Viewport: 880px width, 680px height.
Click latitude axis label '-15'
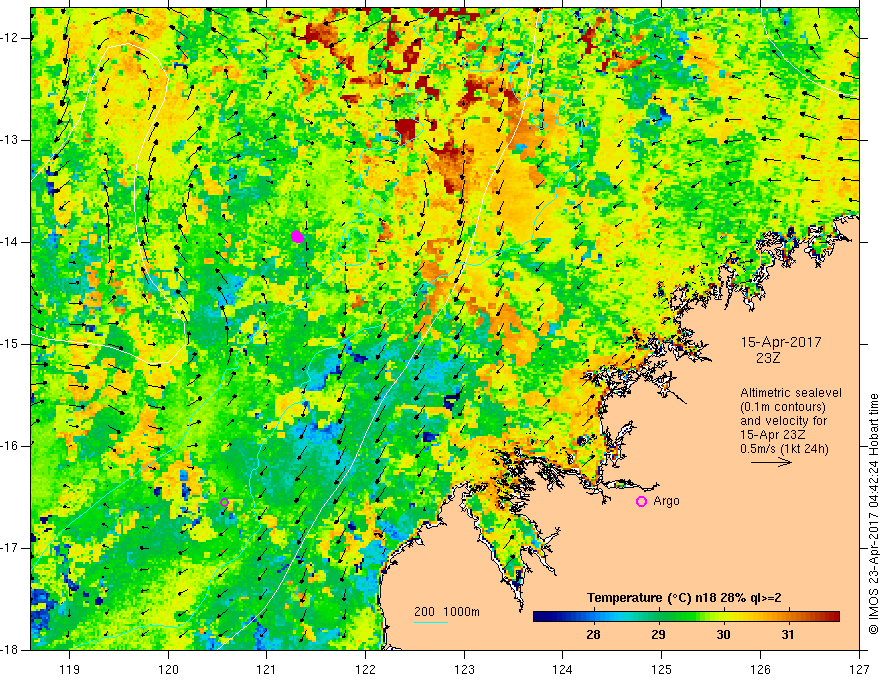pyautogui.click(x=10, y=344)
